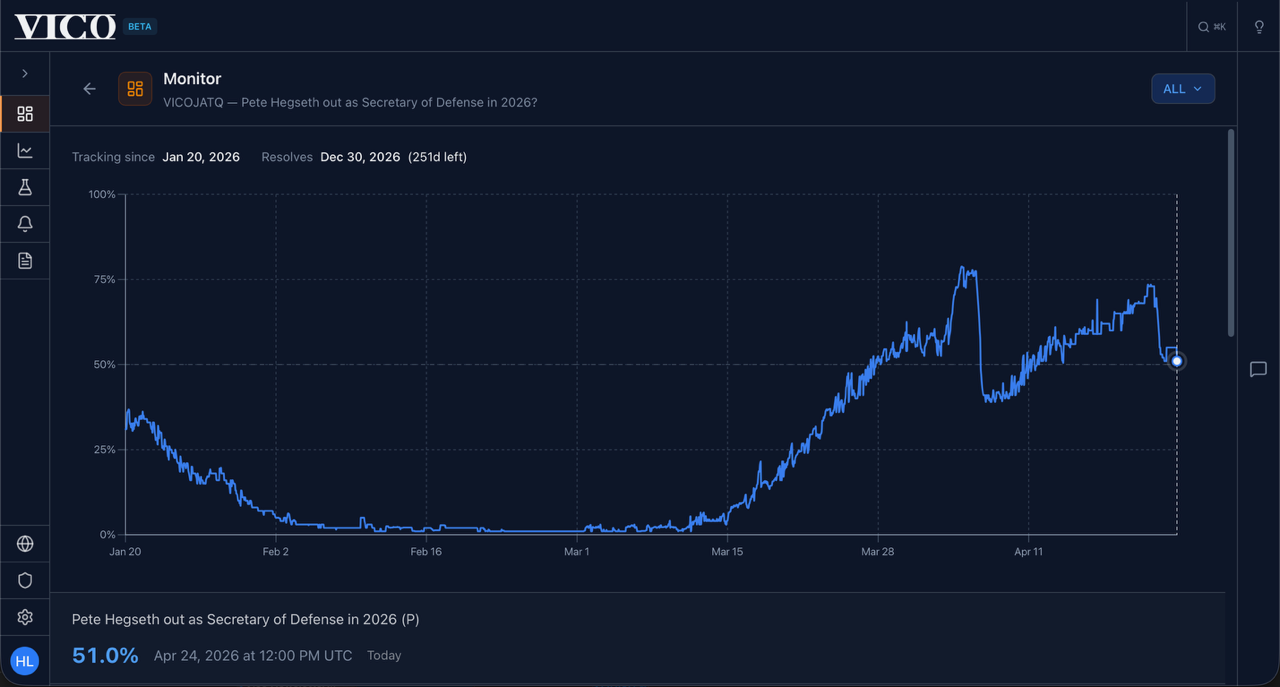The width and height of the screenshot is (1280, 687).
Task: Open the globe sidebar icon
Action: point(25,544)
